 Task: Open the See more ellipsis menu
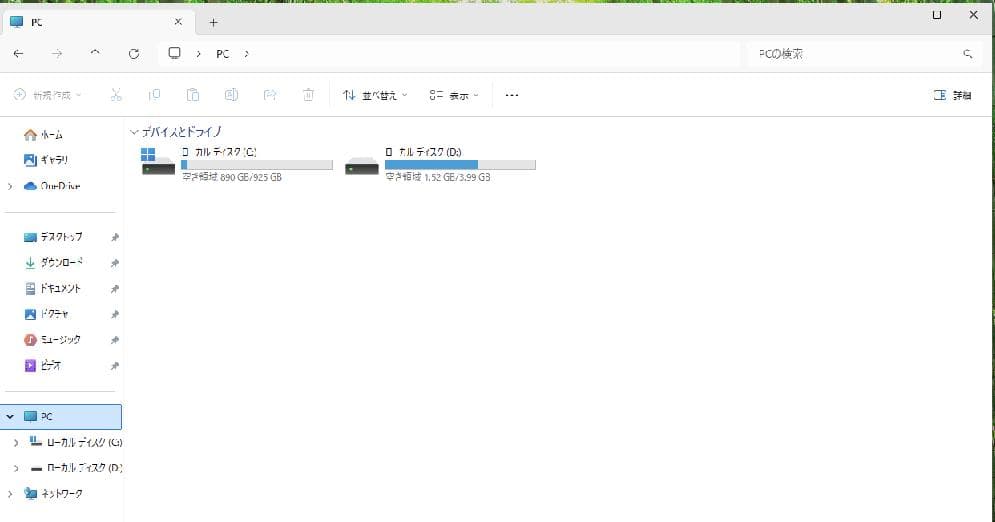[x=512, y=95]
